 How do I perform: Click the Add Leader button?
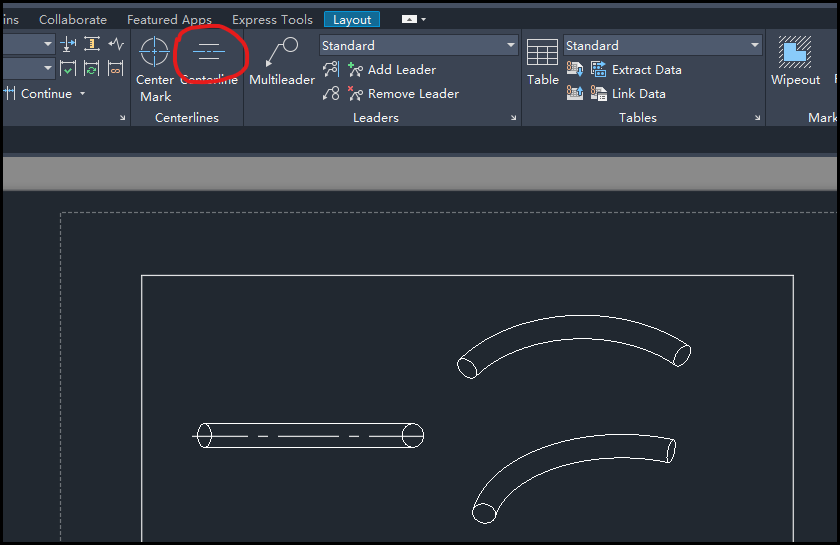tap(392, 70)
